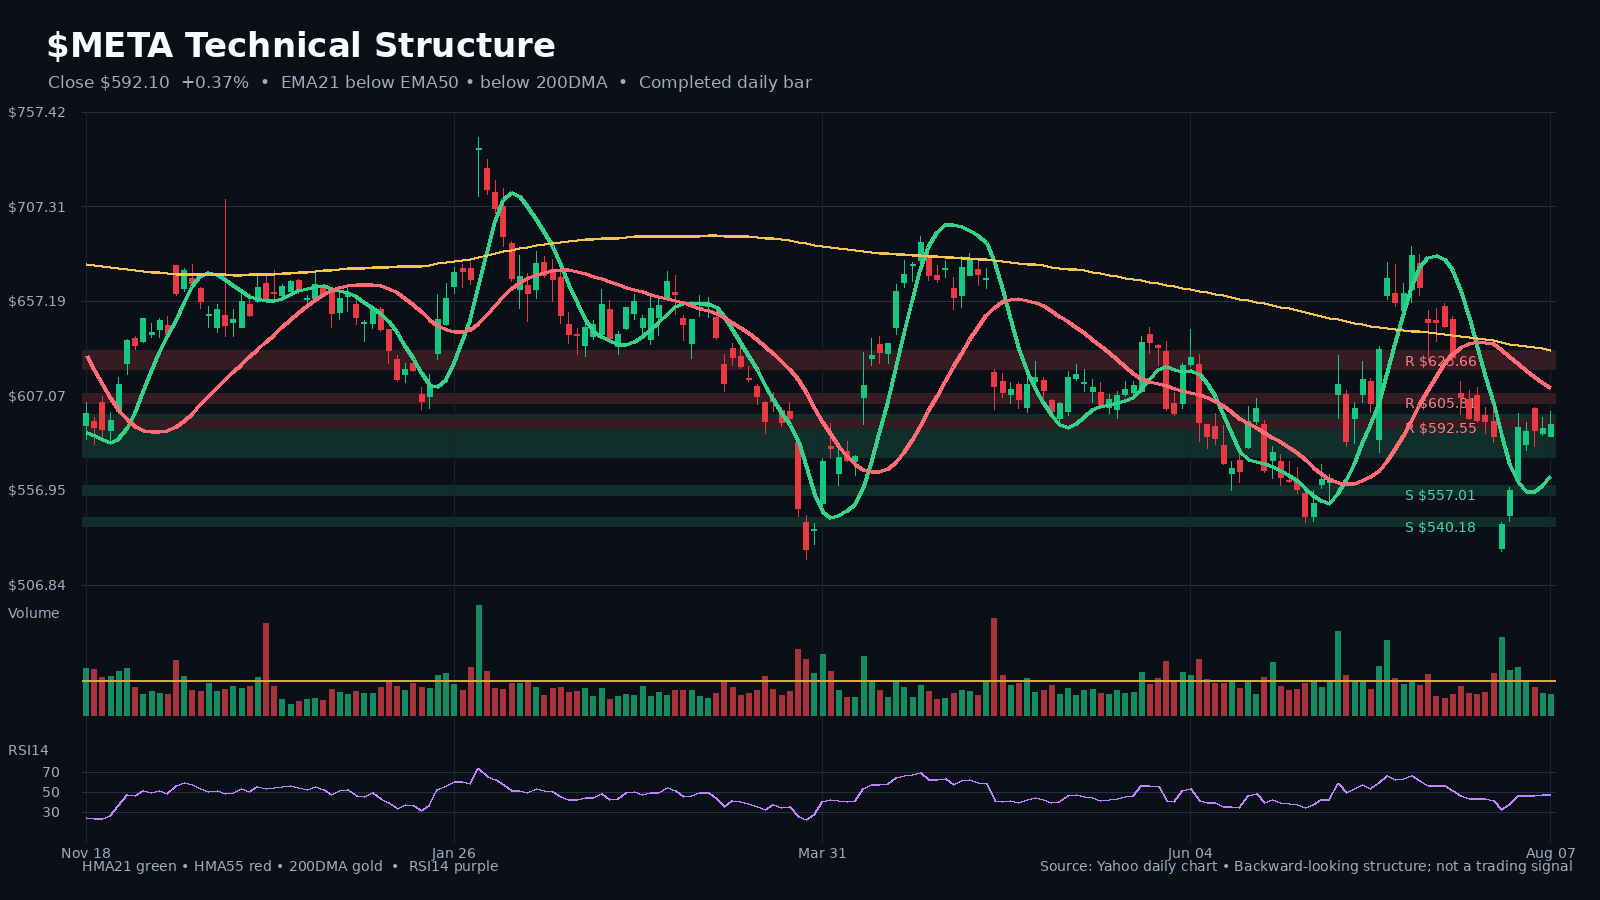Click the "$META Technical Structure" chart title

tap(301, 46)
